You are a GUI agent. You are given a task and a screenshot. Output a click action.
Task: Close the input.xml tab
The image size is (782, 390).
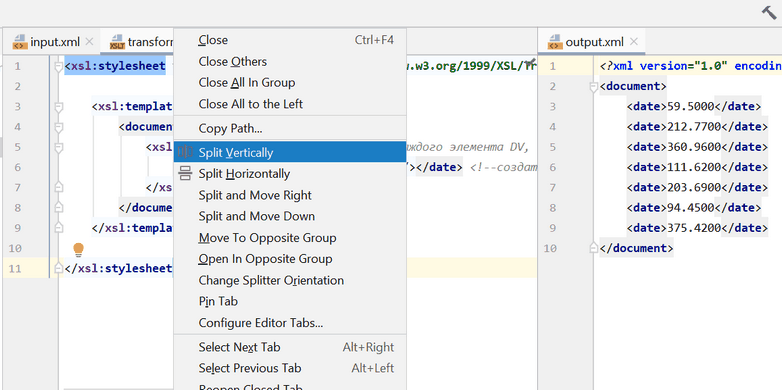tap(89, 41)
